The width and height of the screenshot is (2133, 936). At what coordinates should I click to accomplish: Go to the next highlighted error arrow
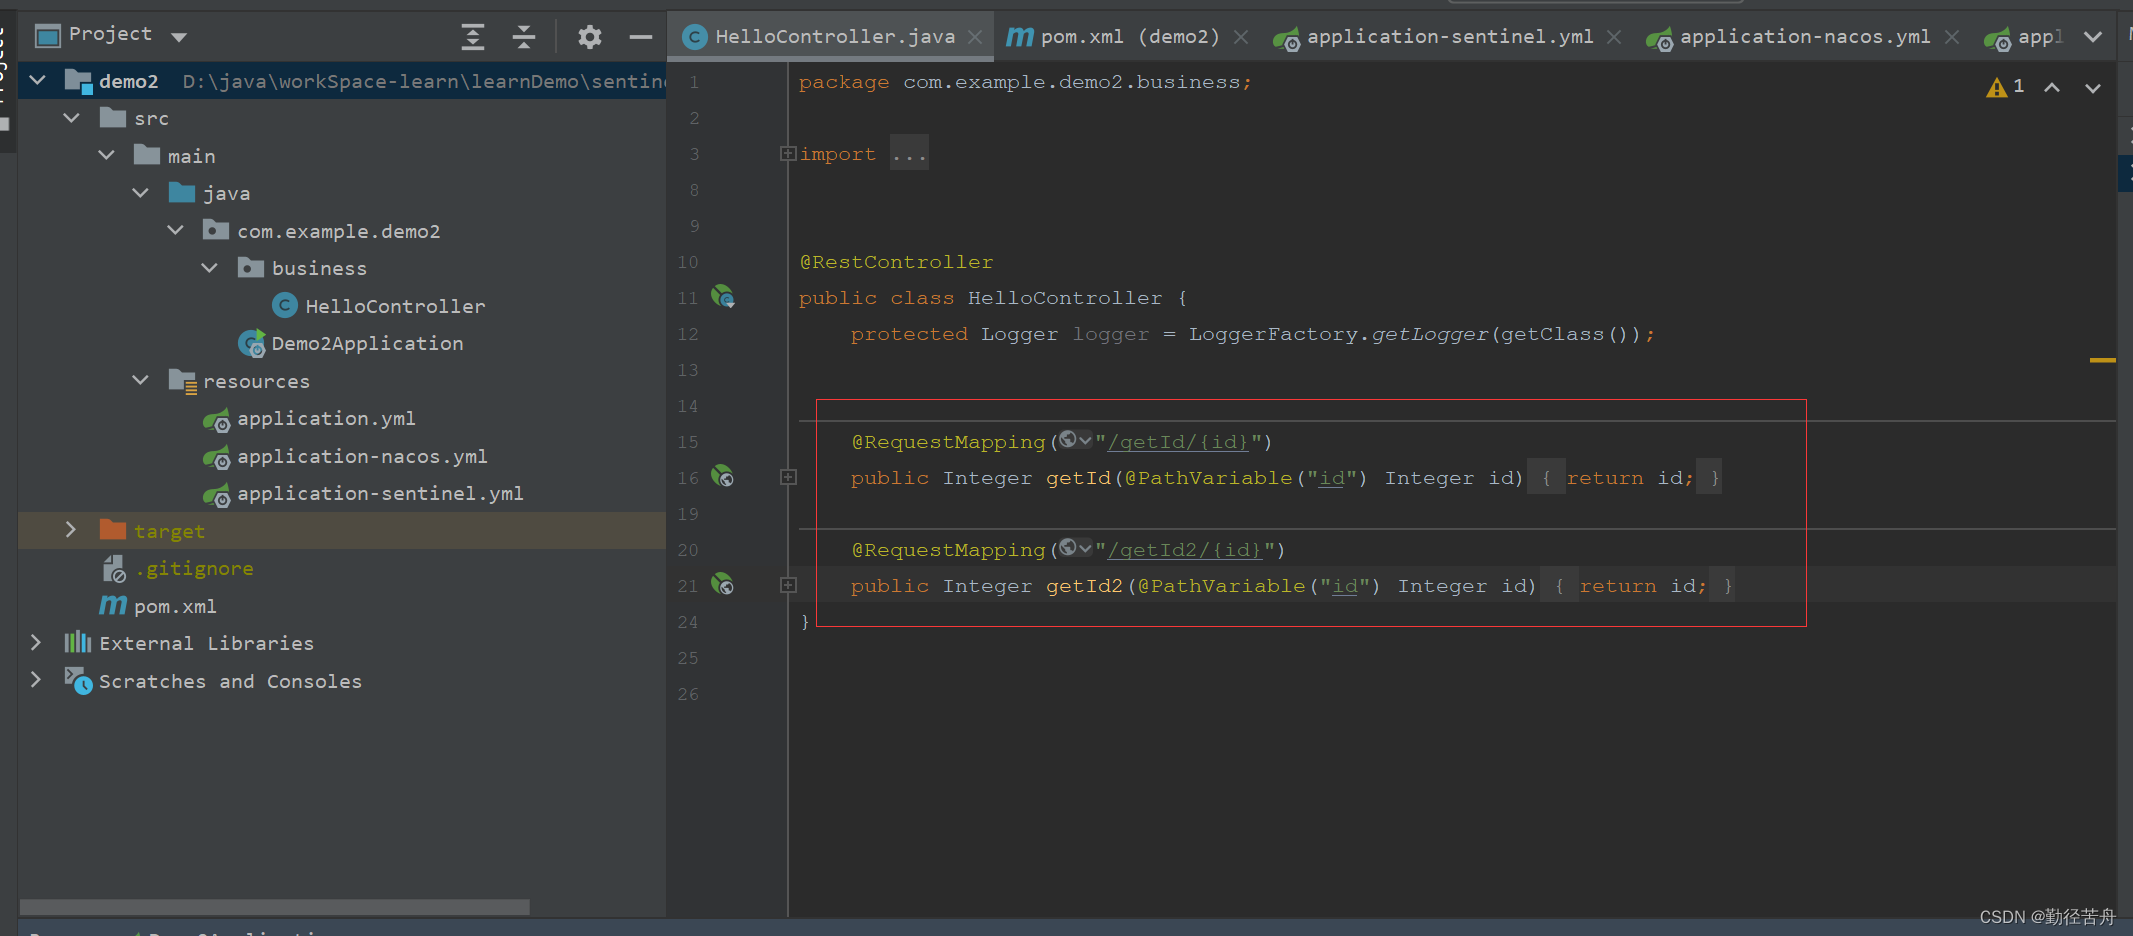pyautogui.click(x=2093, y=88)
